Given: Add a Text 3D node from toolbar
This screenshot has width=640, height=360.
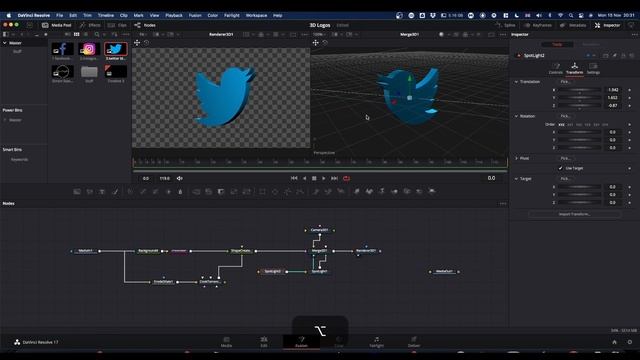Looking at the screenshot, I should [382, 191].
